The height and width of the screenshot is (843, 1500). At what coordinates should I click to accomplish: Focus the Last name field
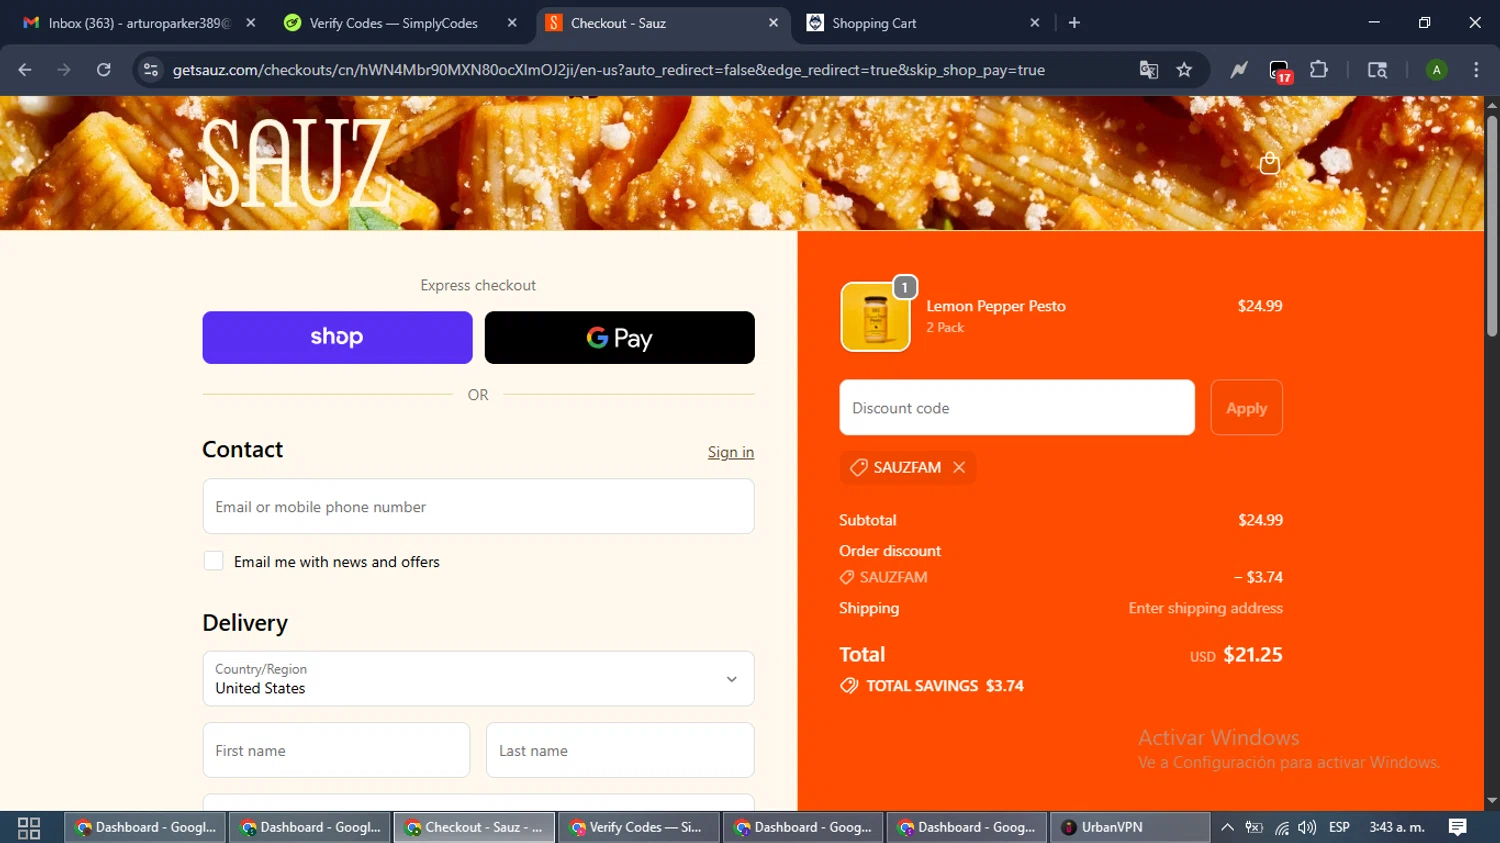click(x=620, y=750)
